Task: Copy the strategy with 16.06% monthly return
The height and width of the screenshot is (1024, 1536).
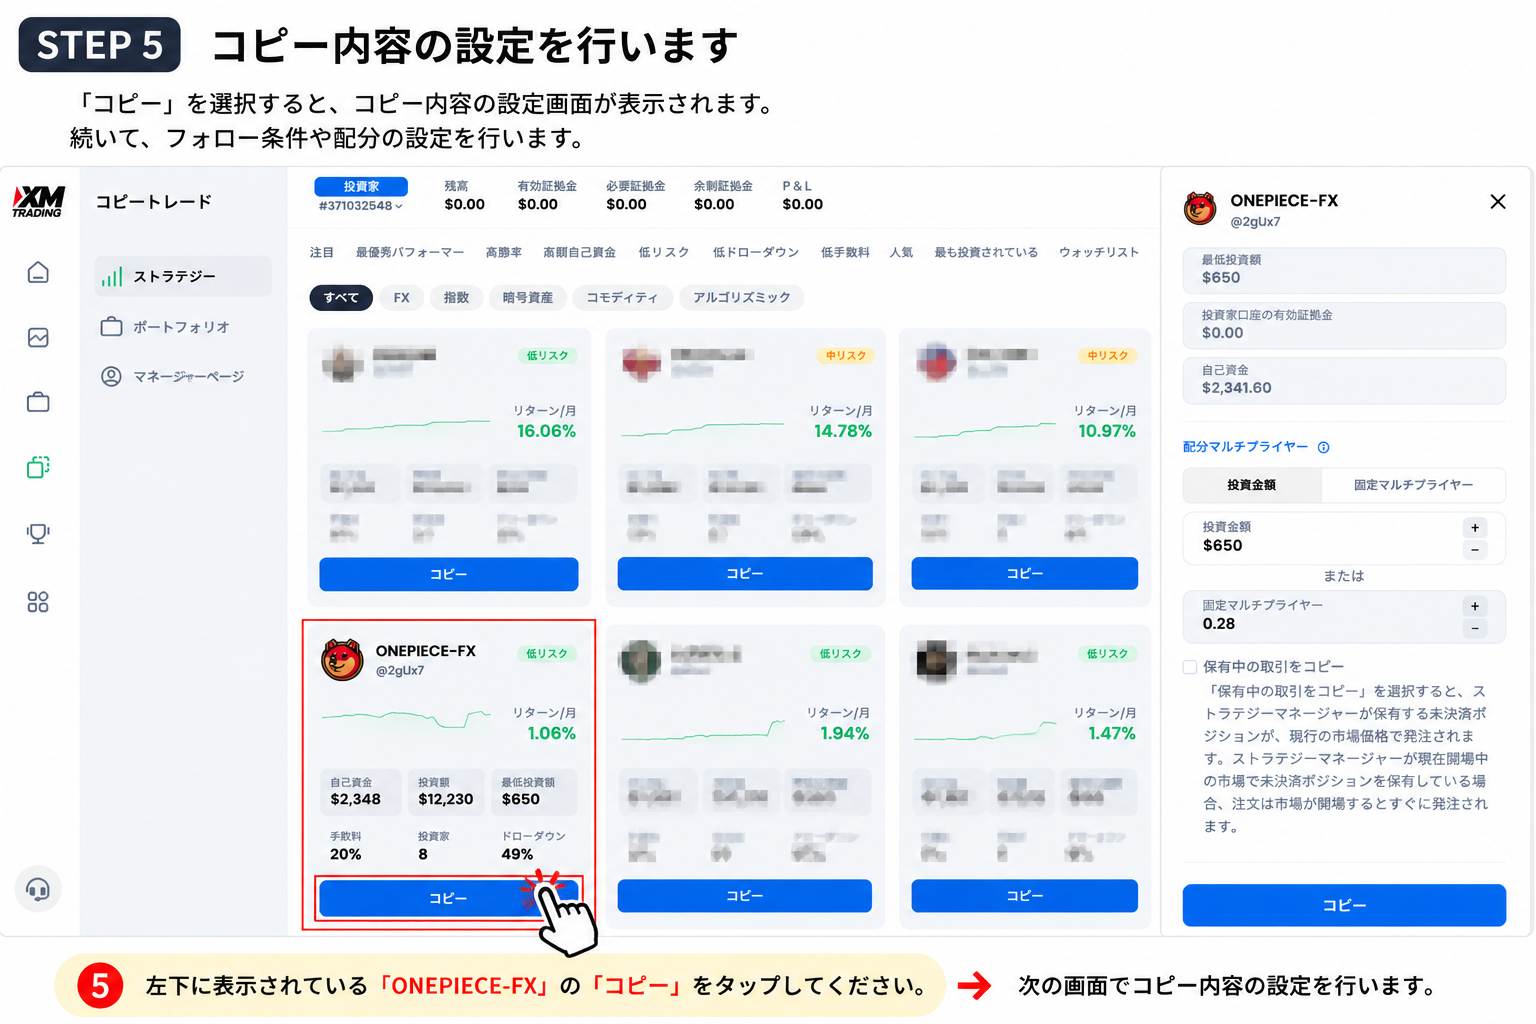Action: [x=449, y=574]
